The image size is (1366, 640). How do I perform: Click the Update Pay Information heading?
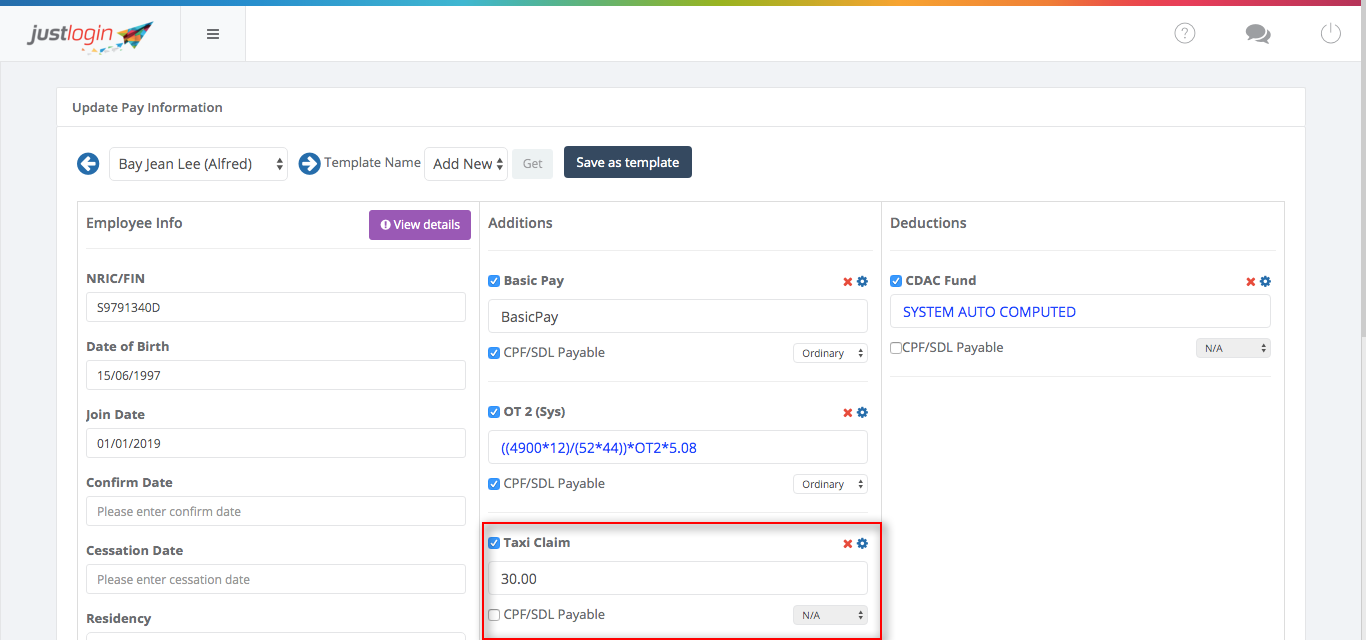(147, 108)
